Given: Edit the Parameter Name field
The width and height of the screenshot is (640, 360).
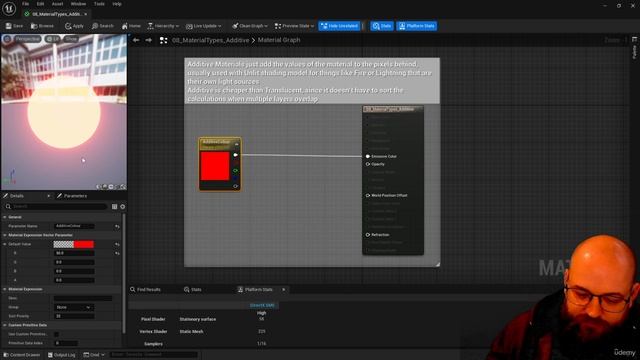Looking at the screenshot, I should pyautogui.click(x=74, y=226).
